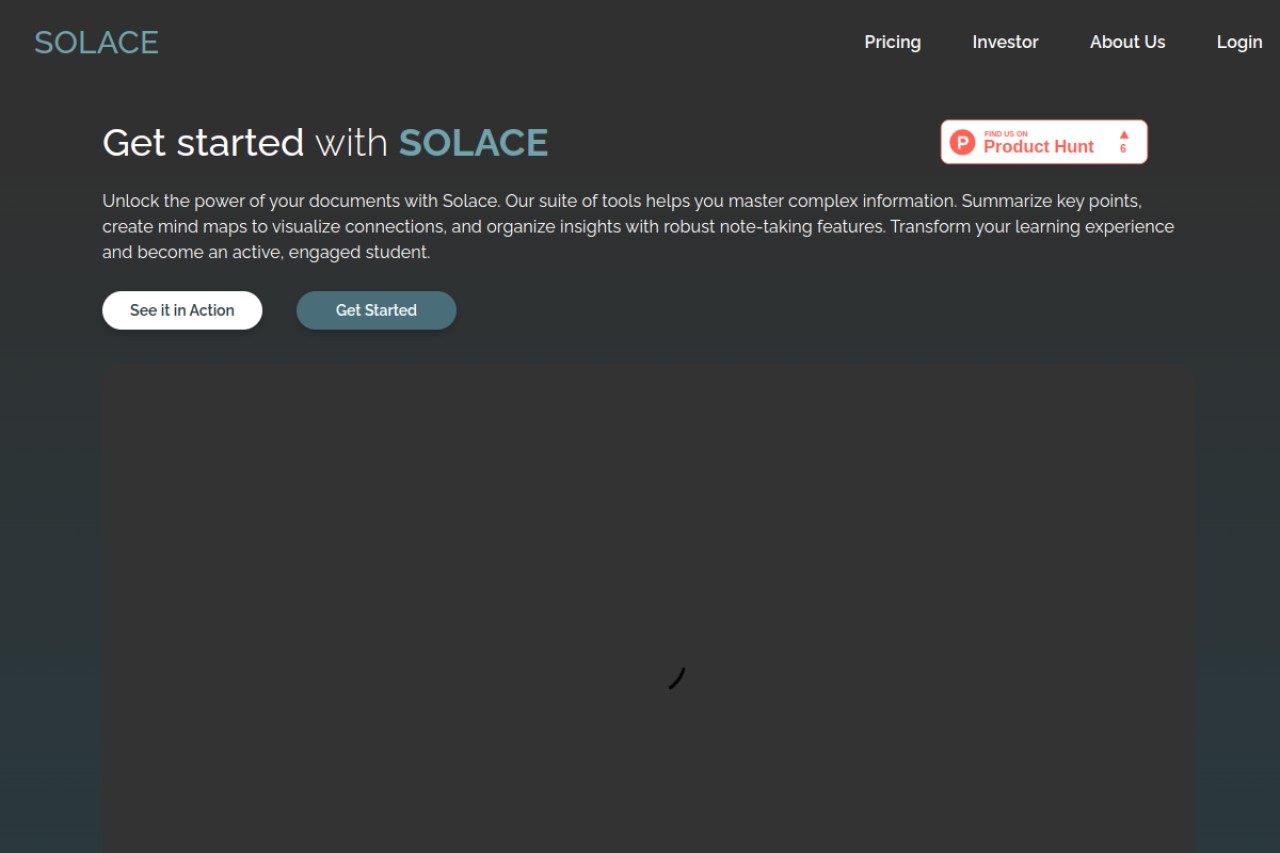Click the loading spinner in the preview panel
The image size is (1280, 853).
pos(677,678)
